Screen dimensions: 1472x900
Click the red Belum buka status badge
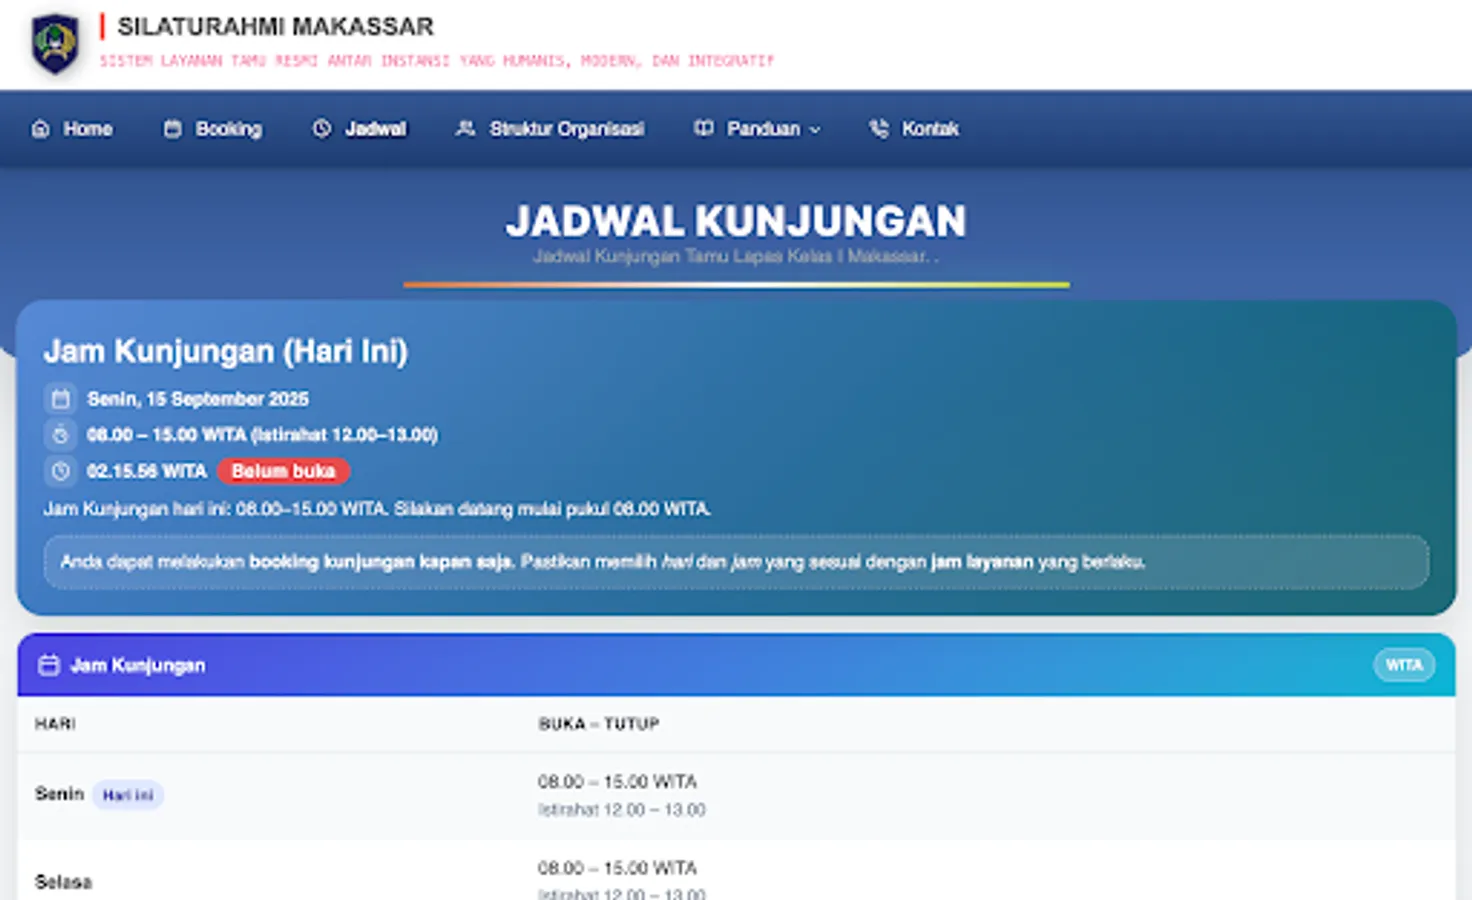click(283, 471)
